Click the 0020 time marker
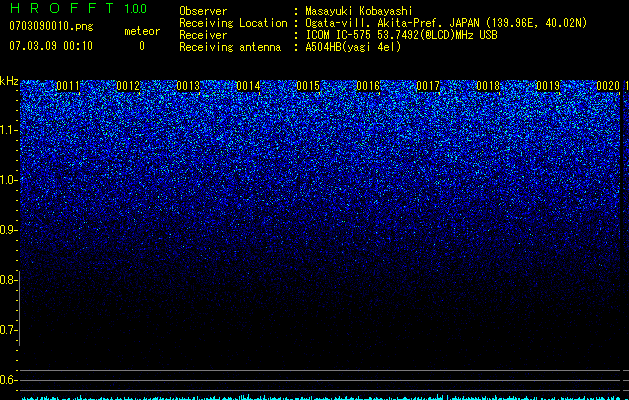Viewport: 629px width, 400px height. coord(608,86)
